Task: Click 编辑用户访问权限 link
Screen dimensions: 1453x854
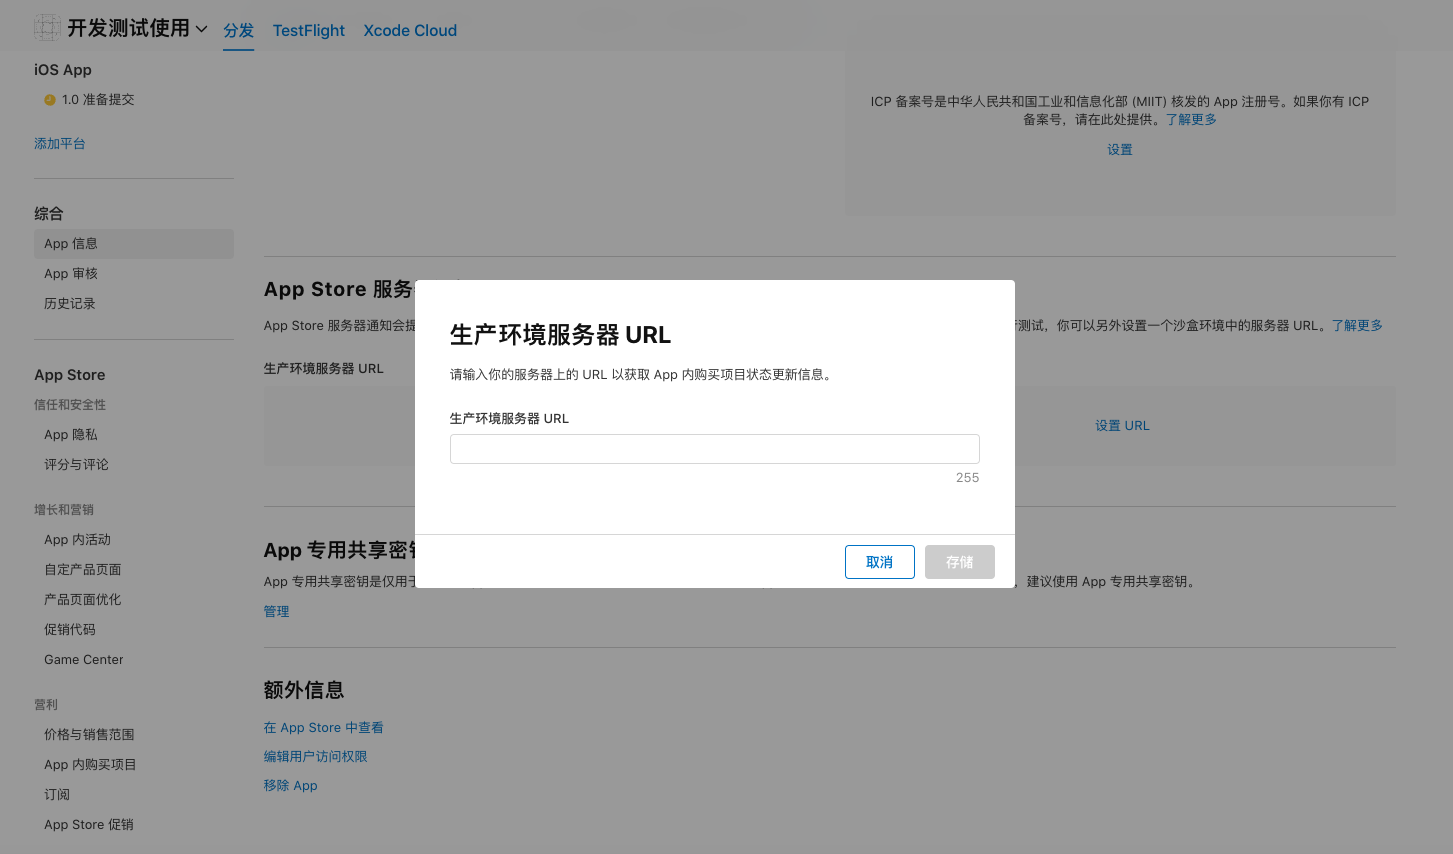Action: coord(316,757)
